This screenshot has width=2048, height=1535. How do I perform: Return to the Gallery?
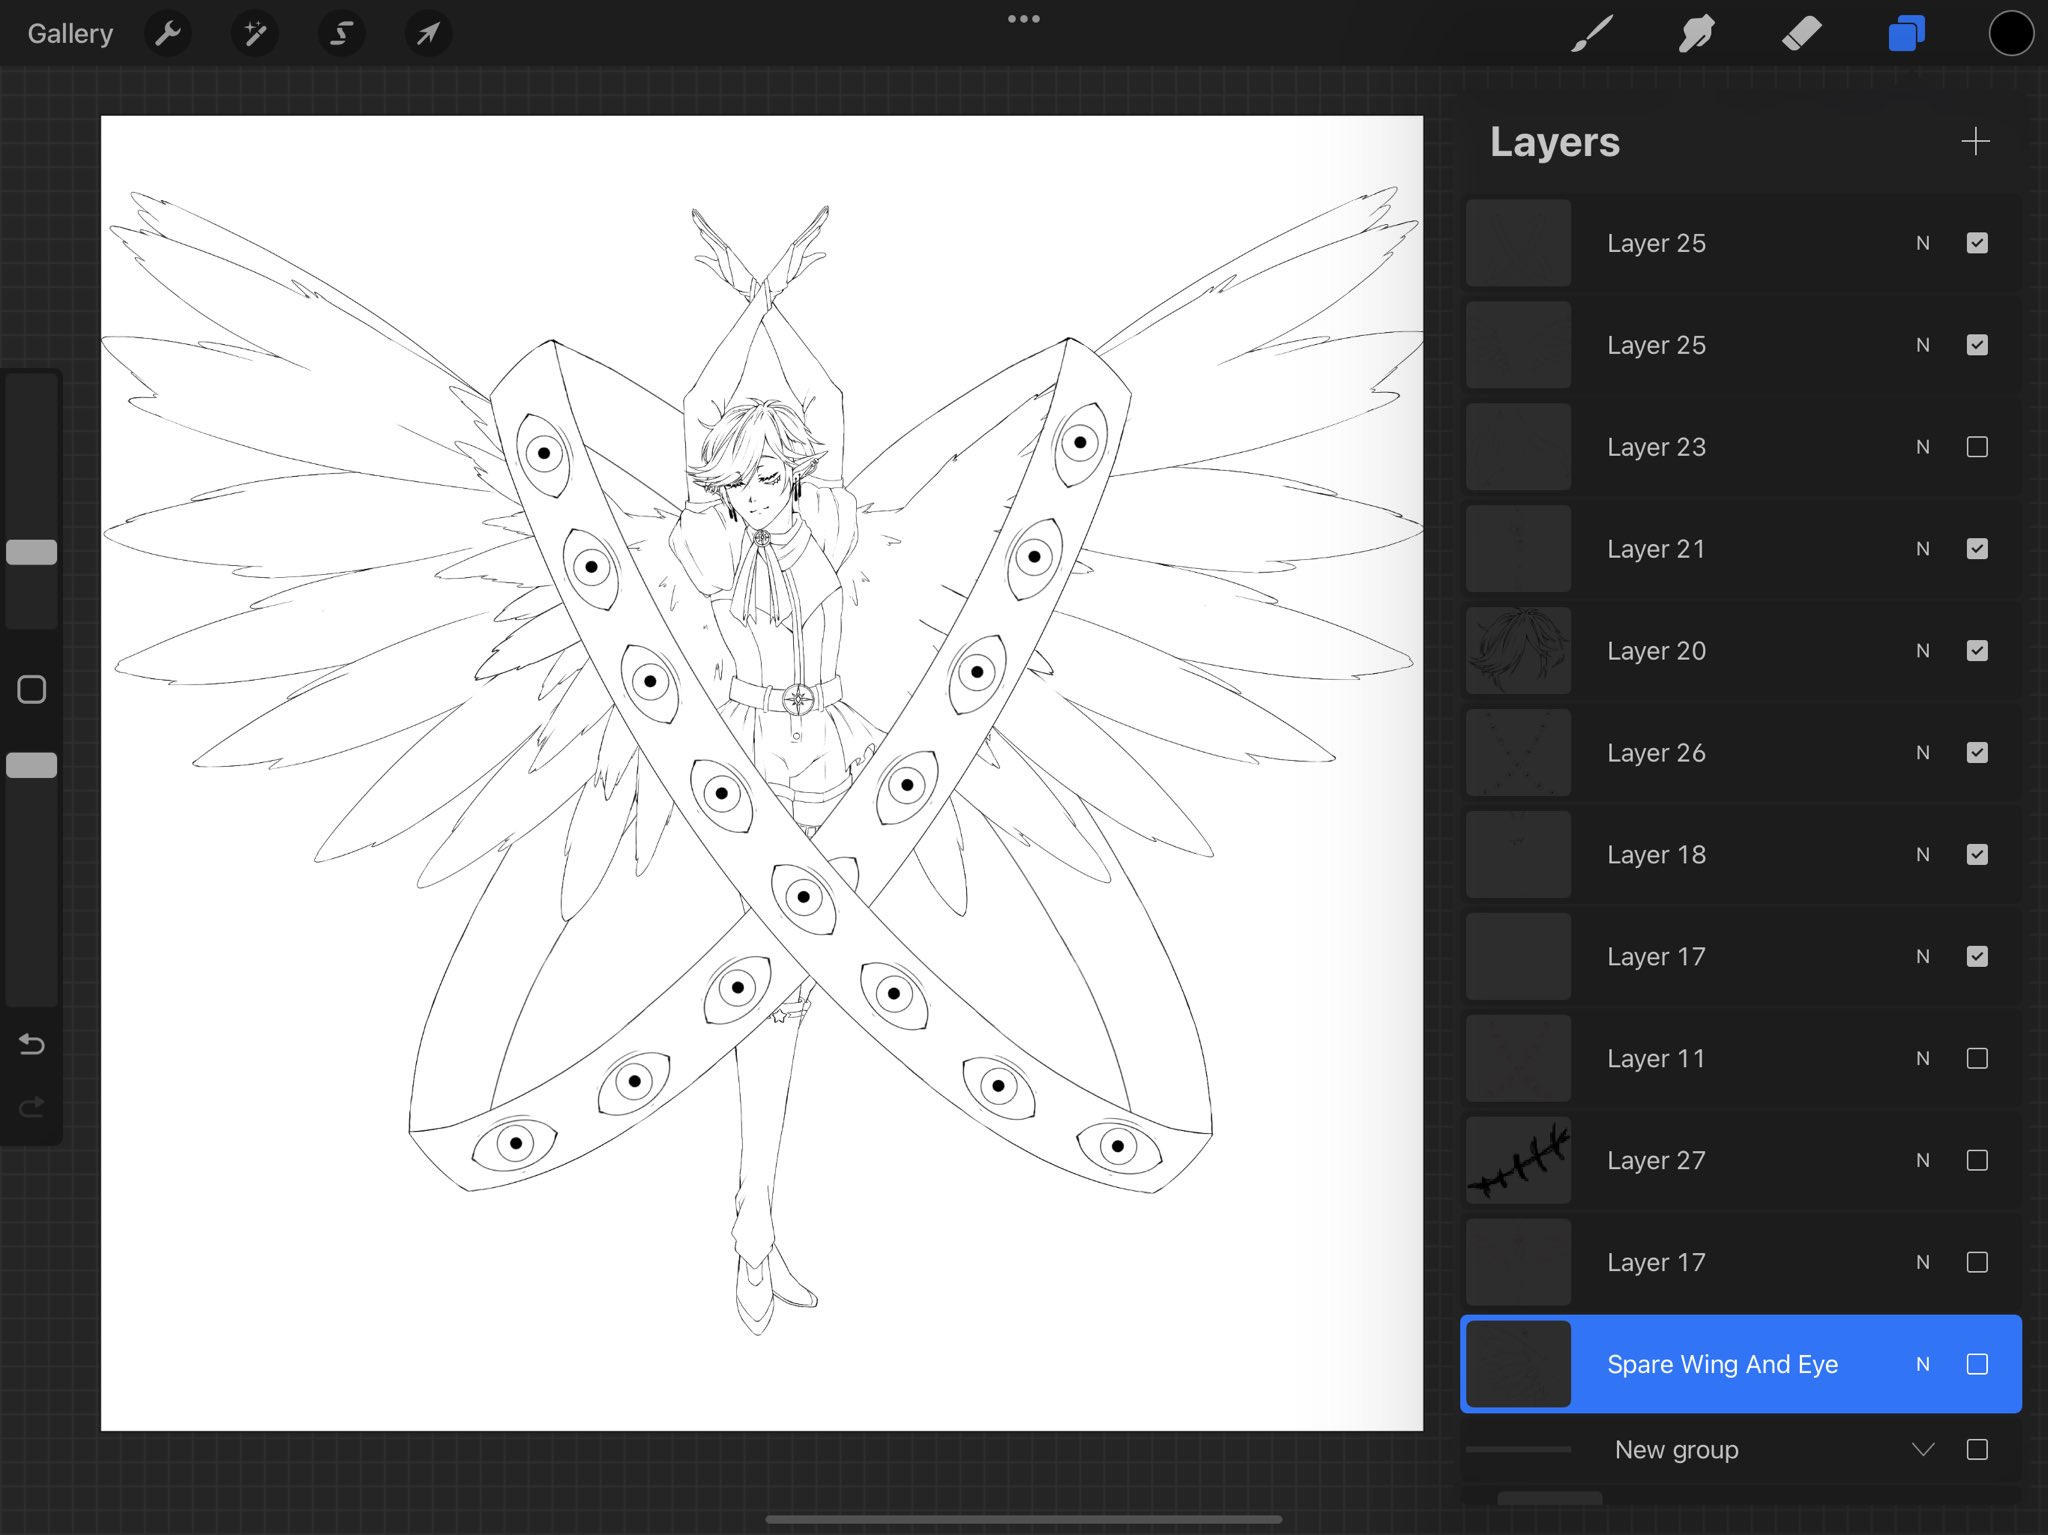click(x=70, y=34)
